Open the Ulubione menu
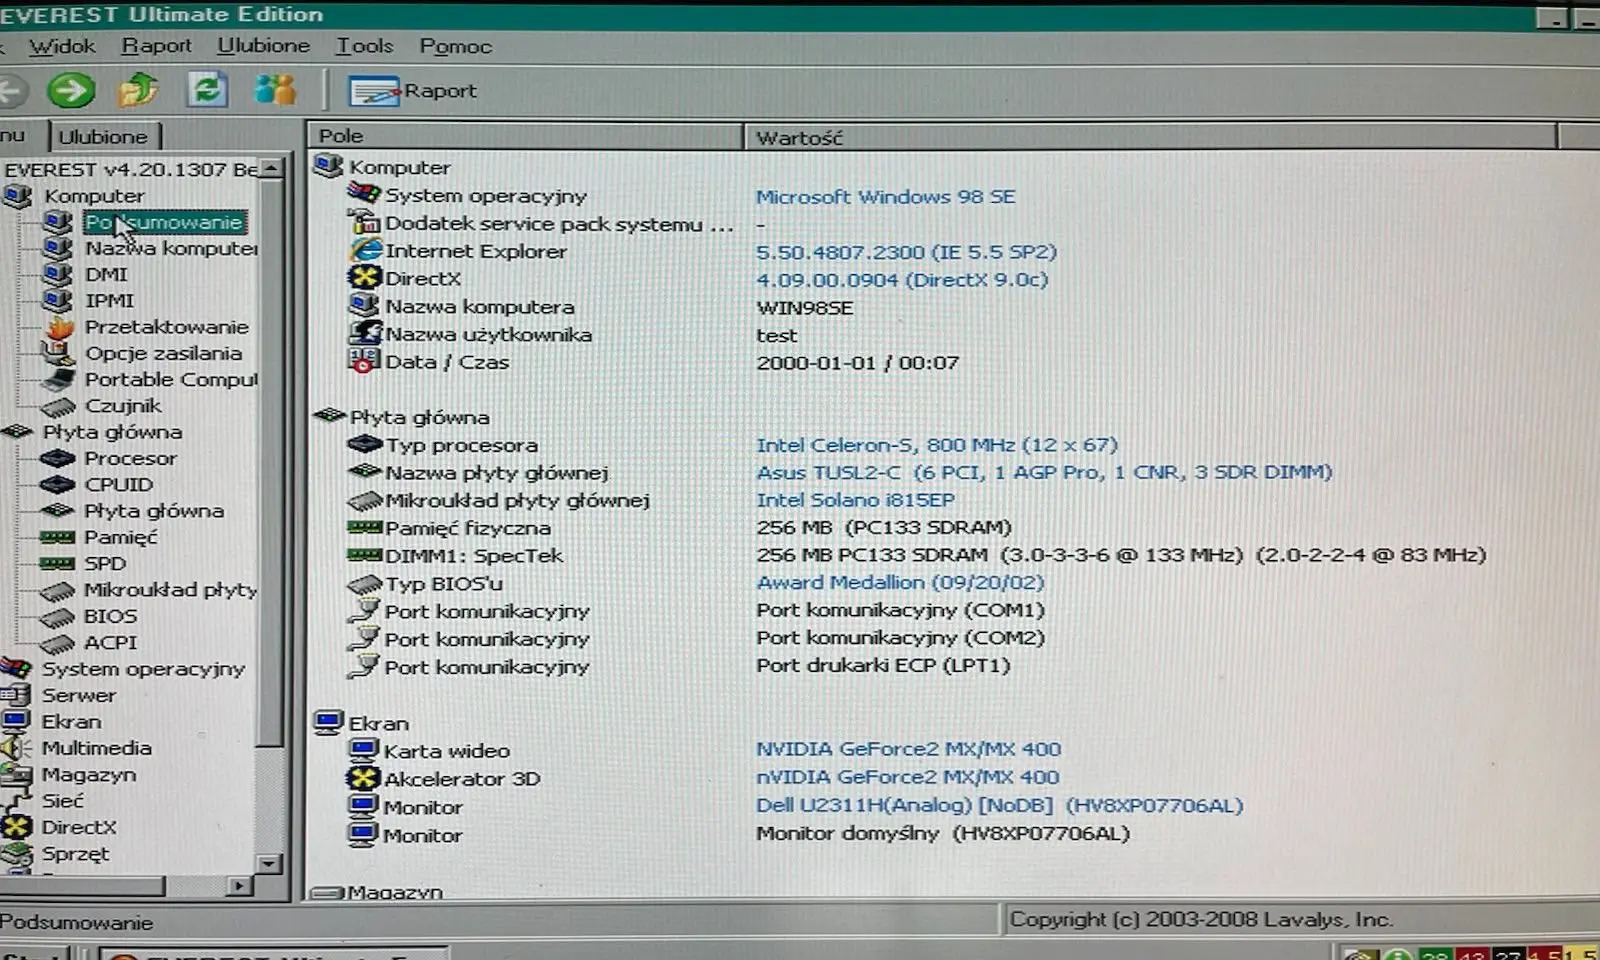 point(264,46)
